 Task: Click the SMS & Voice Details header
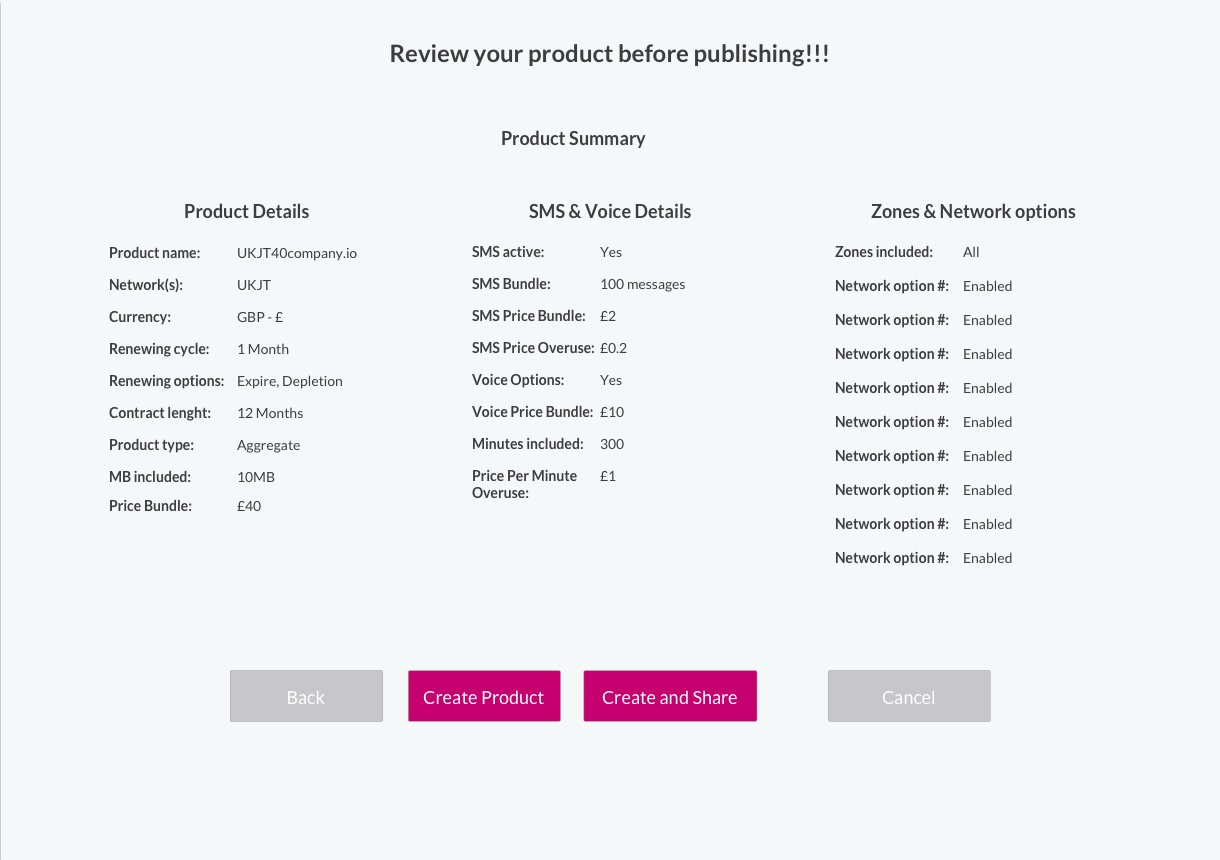point(610,212)
